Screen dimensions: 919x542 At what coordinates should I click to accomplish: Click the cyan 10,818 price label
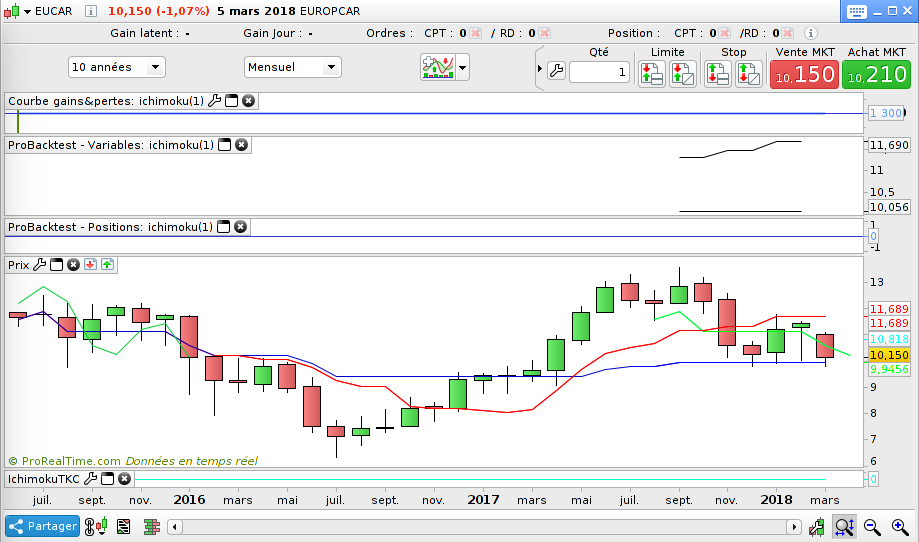click(889, 339)
